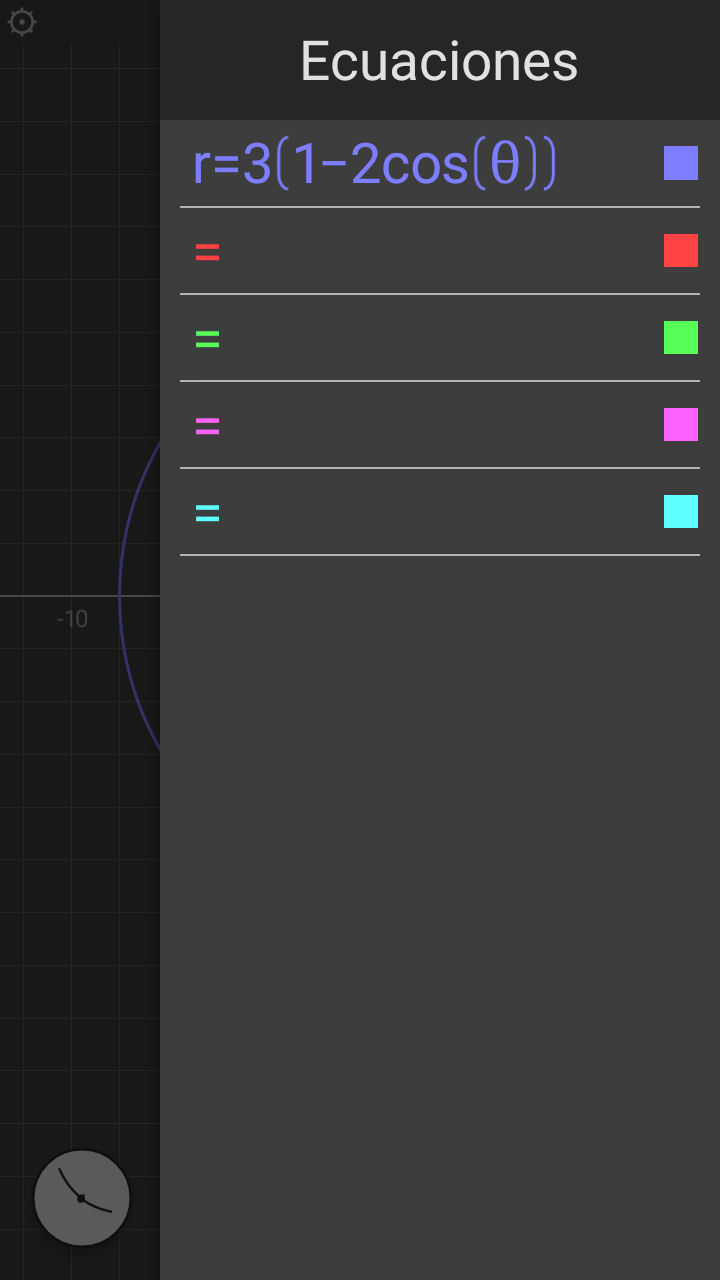Select the empty cyan equation field
The width and height of the screenshot is (720, 1280).
[420, 512]
